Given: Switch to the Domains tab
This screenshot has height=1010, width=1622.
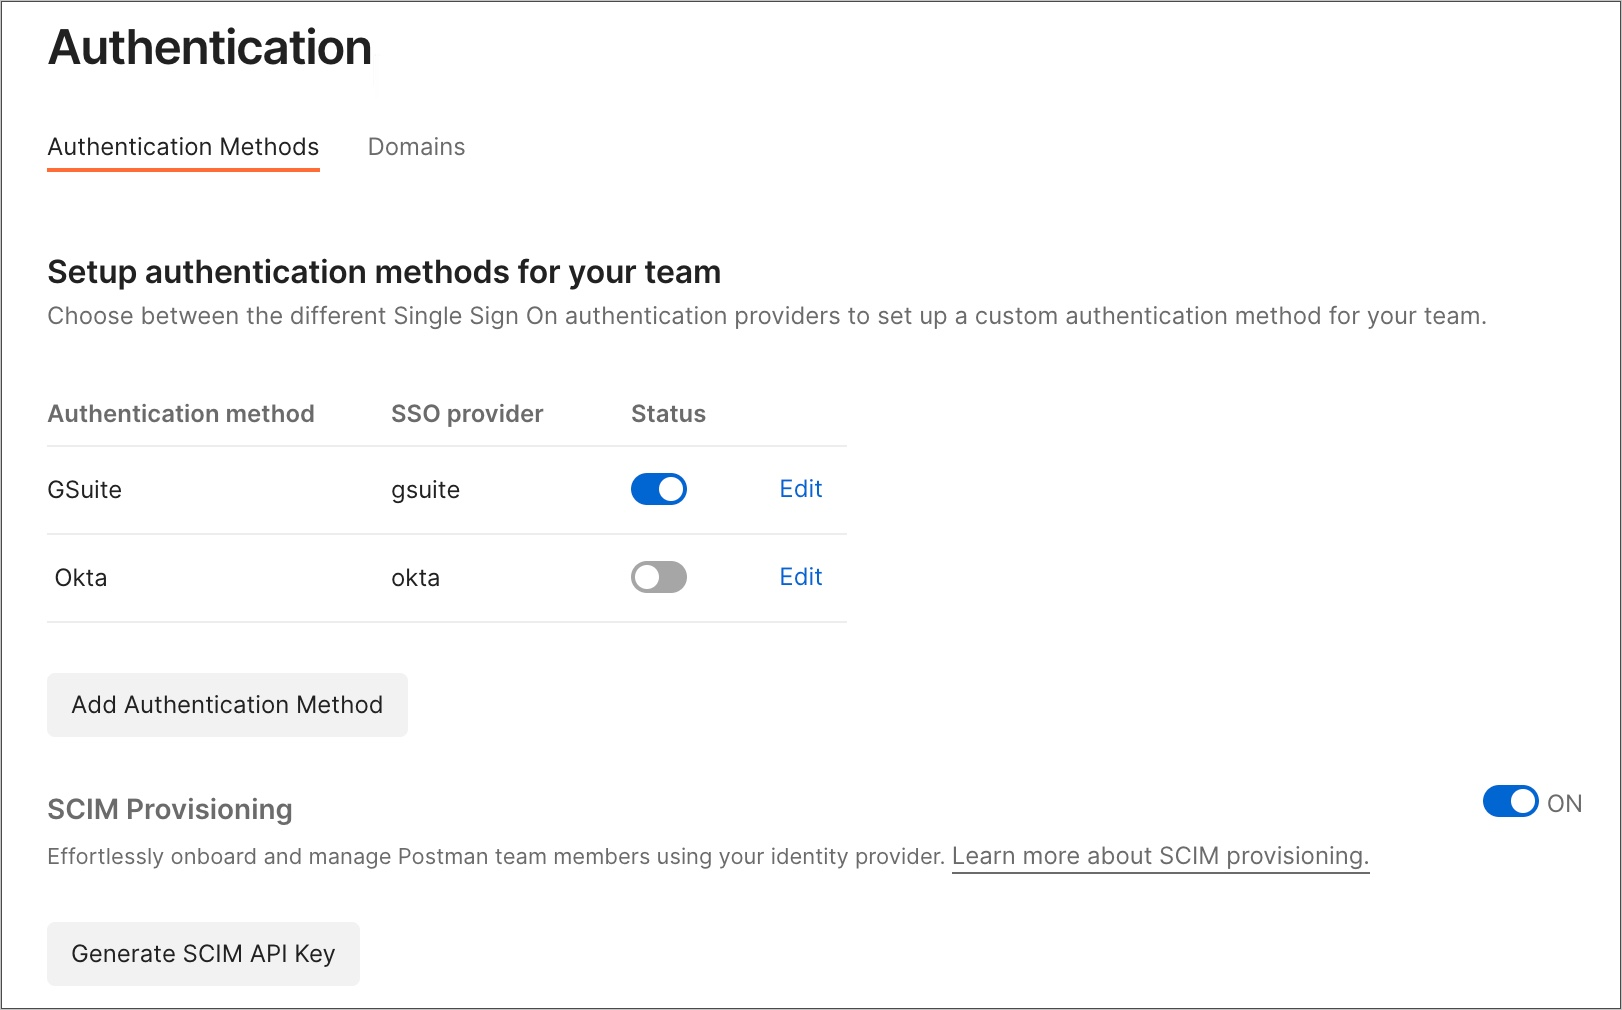Looking at the screenshot, I should click(x=416, y=147).
